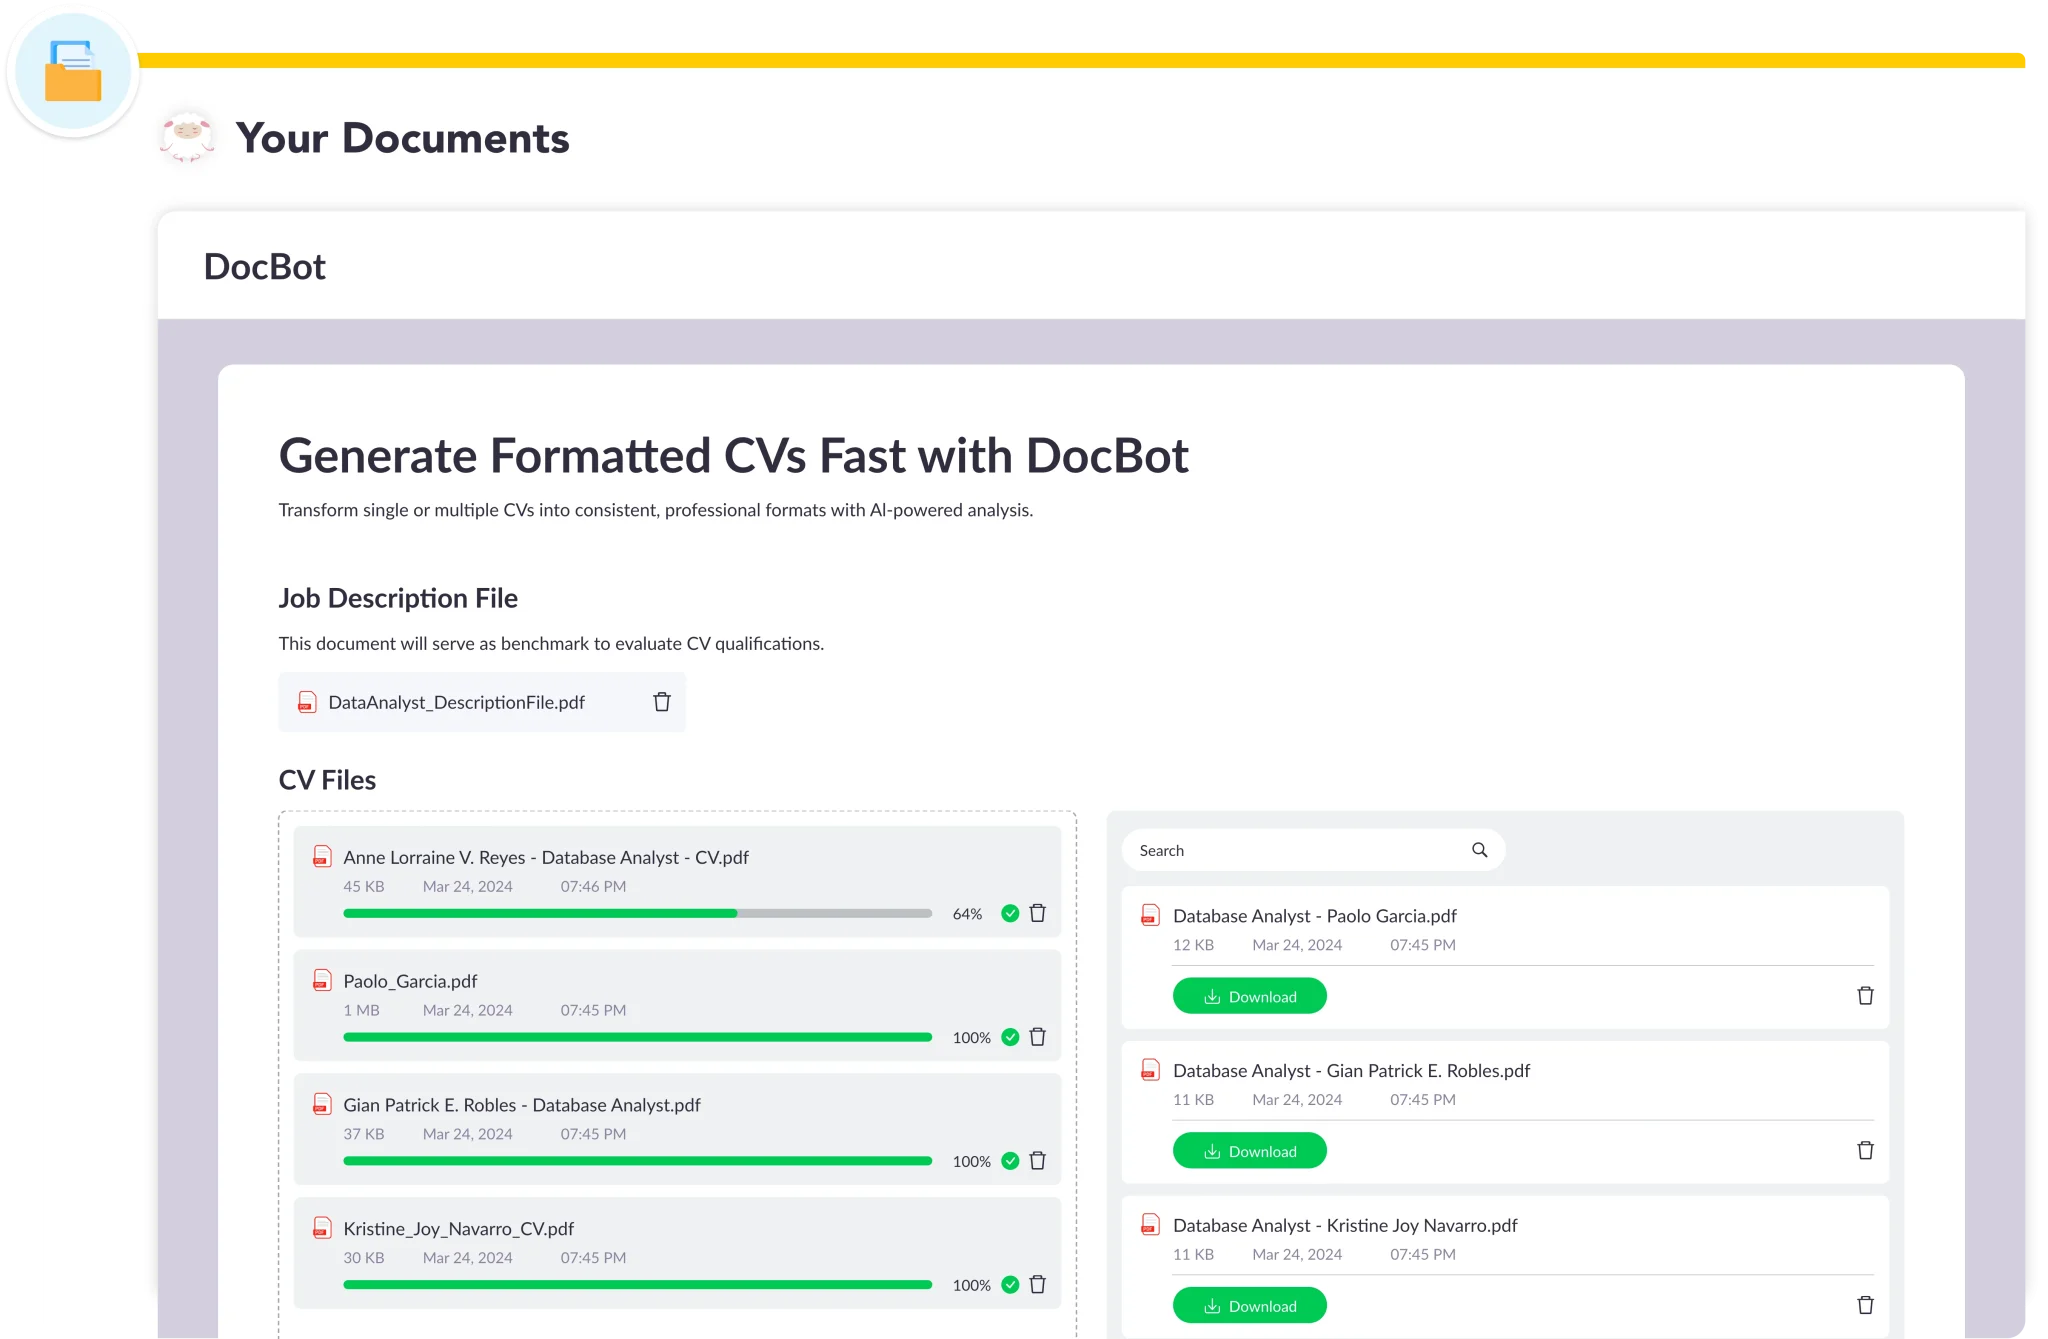Click the 64% upload progress bar
Screen dimensions: 2048x1339
[637, 913]
